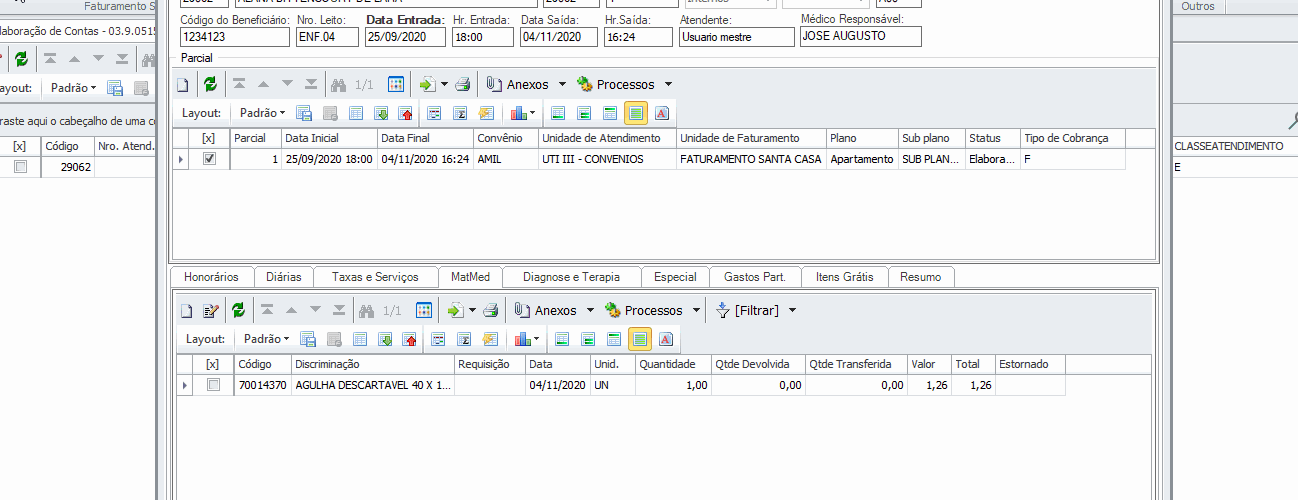Select the Gastos Part. tab

pos(755,277)
